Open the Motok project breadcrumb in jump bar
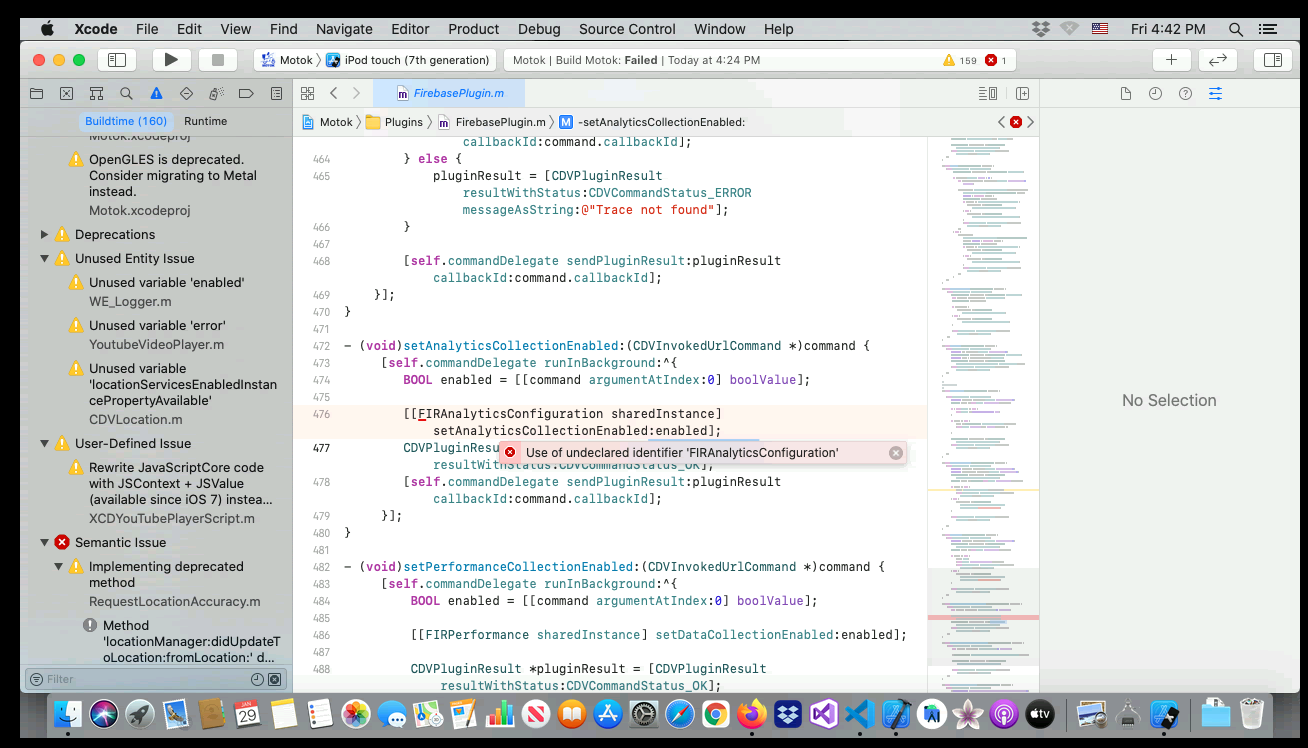1308x748 pixels. (x=329, y=122)
